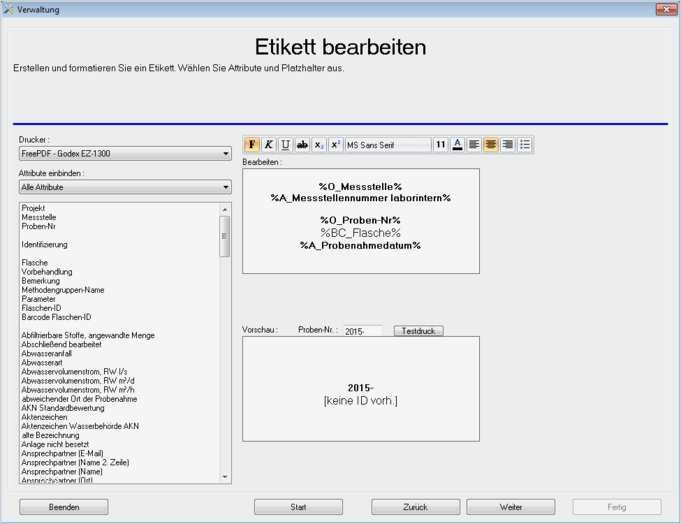Select 'Projekt' in the attribute list
The image size is (681, 524).
tap(33, 208)
